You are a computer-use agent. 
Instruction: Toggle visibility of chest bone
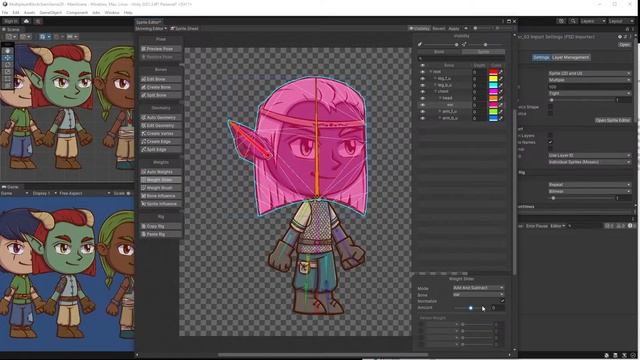point(422,91)
